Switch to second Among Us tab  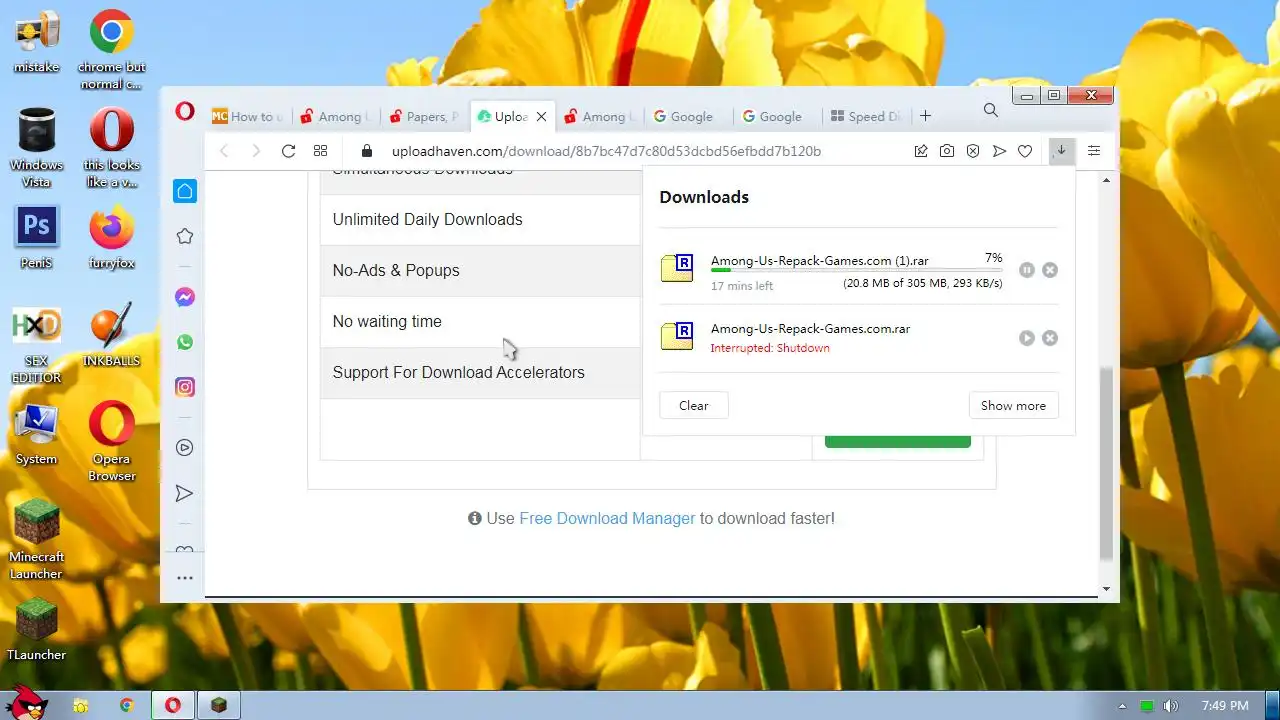coord(600,116)
